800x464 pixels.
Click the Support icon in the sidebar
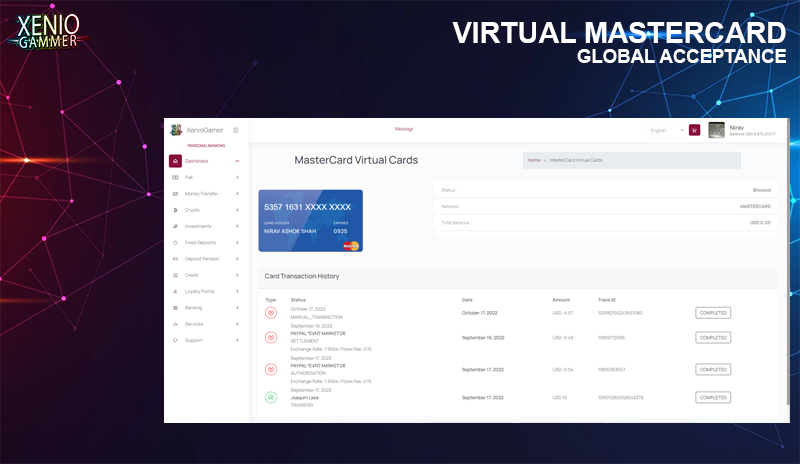[x=176, y=340]
